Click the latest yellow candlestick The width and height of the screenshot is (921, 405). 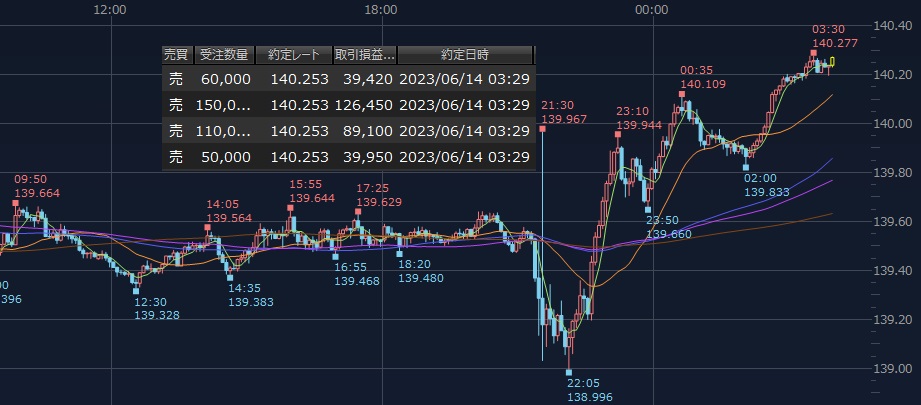[x=832, y=63]
